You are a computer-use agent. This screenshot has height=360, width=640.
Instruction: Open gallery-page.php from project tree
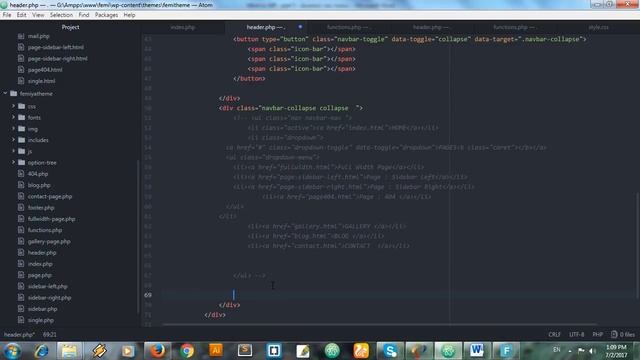49,241
